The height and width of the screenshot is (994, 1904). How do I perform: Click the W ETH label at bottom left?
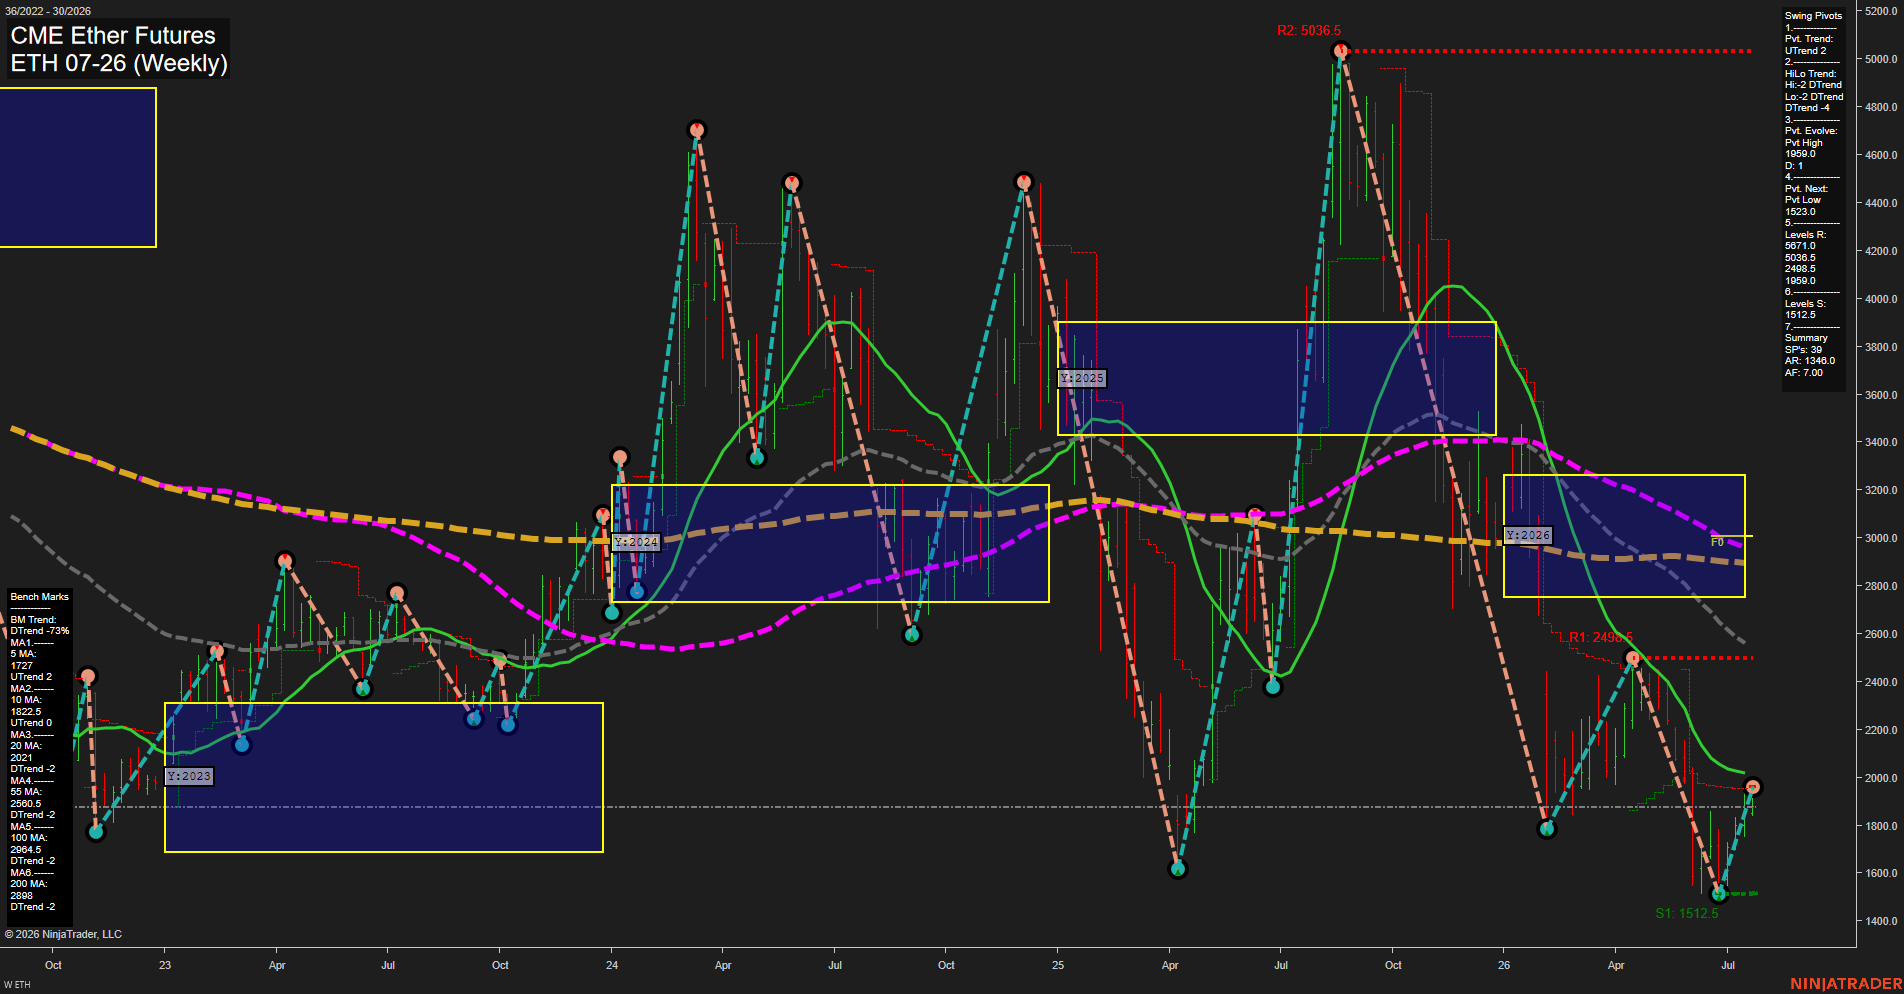17,985
